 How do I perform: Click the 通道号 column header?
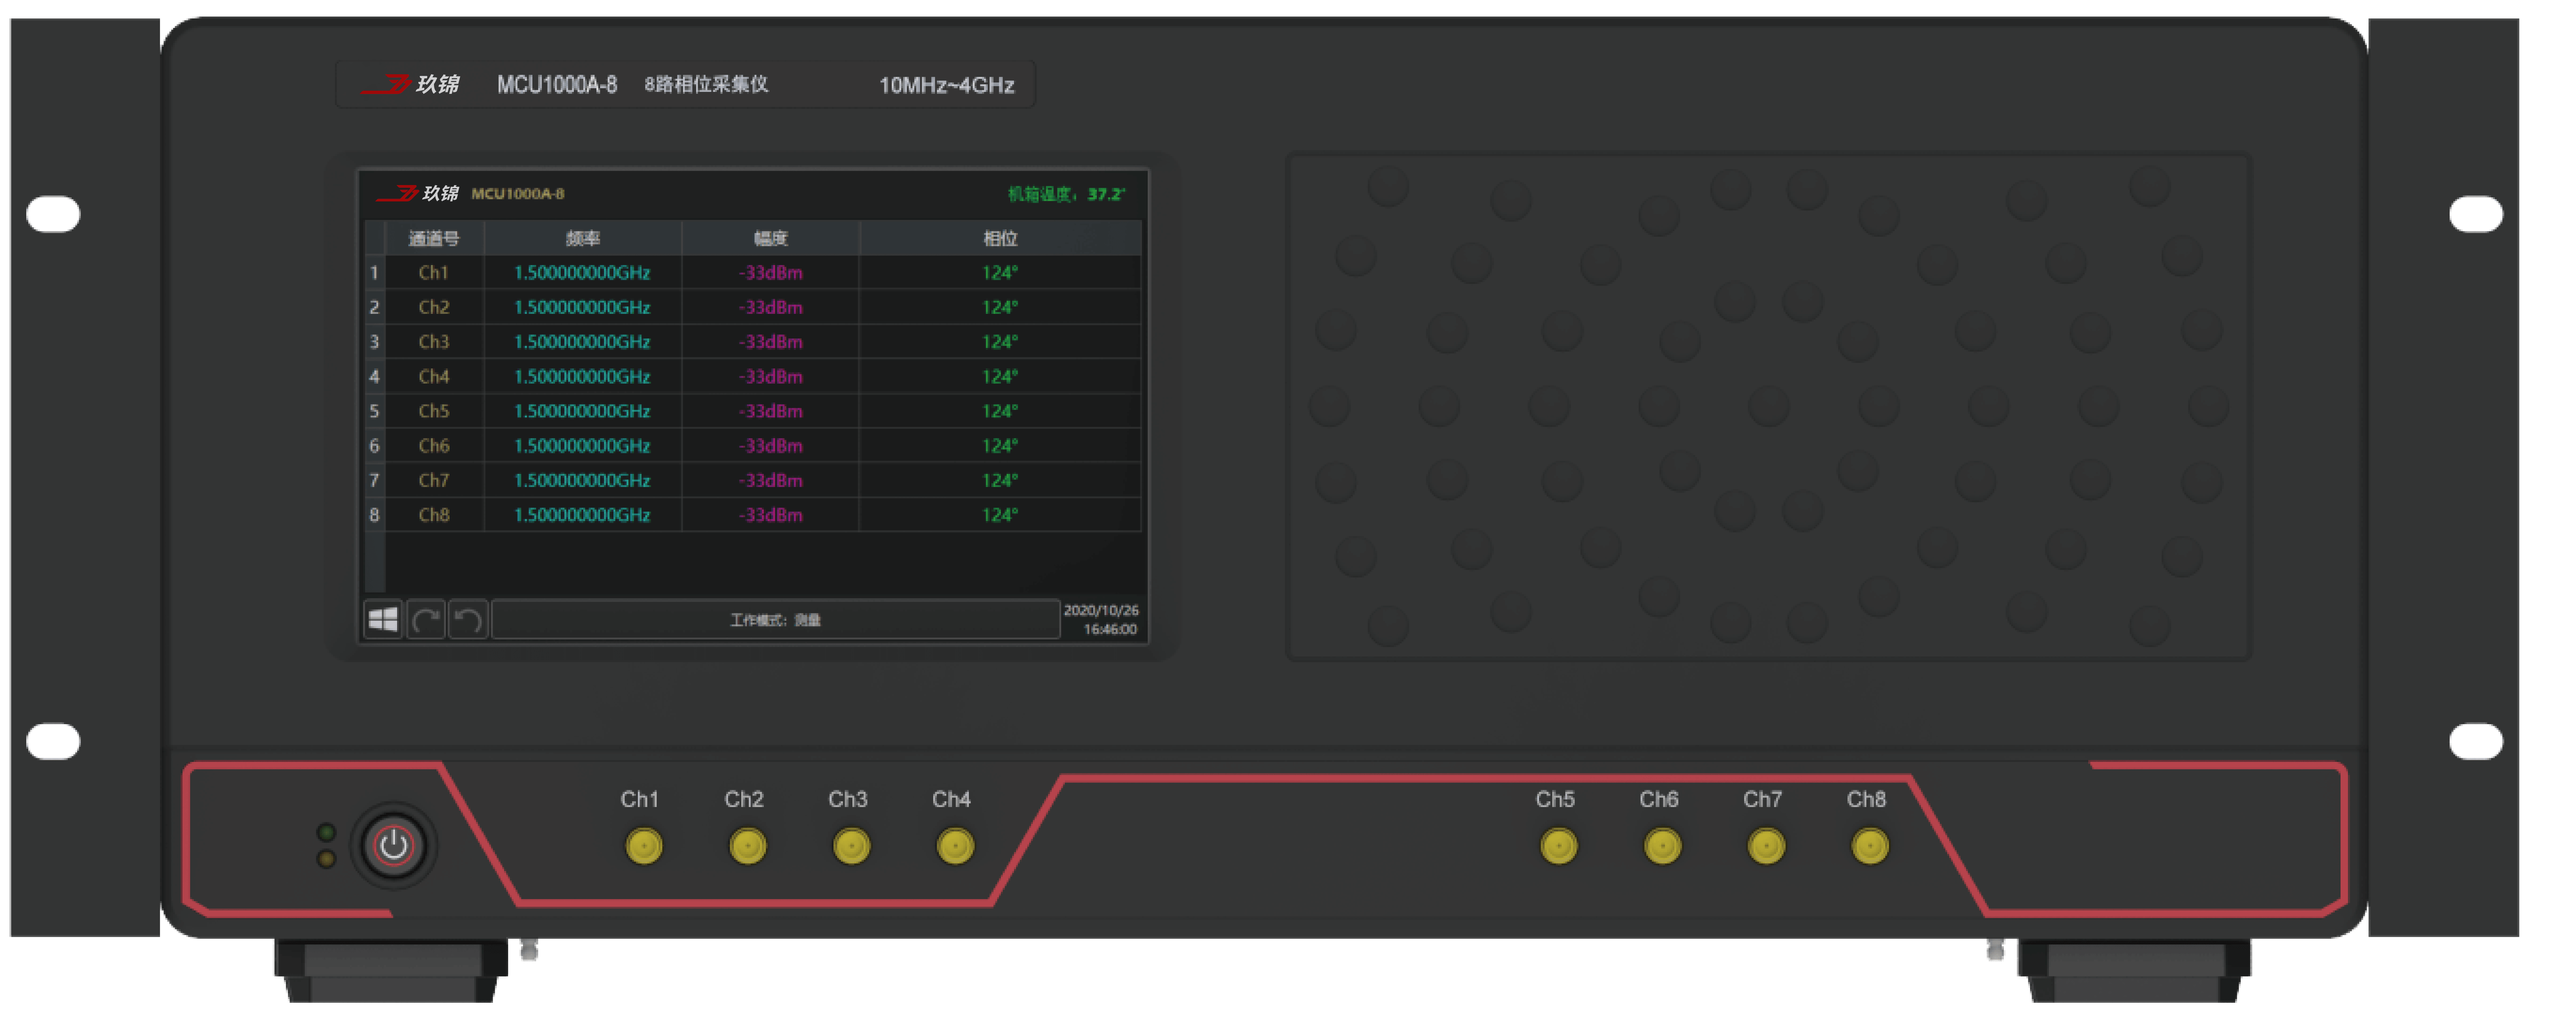pyautogui.click(x=434, y=238)
